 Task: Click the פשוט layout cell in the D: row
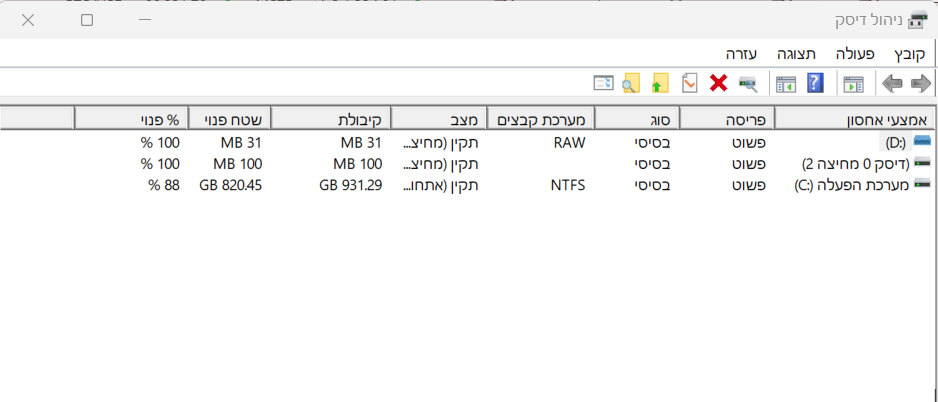pyautogui.click(x=750, y=142)
